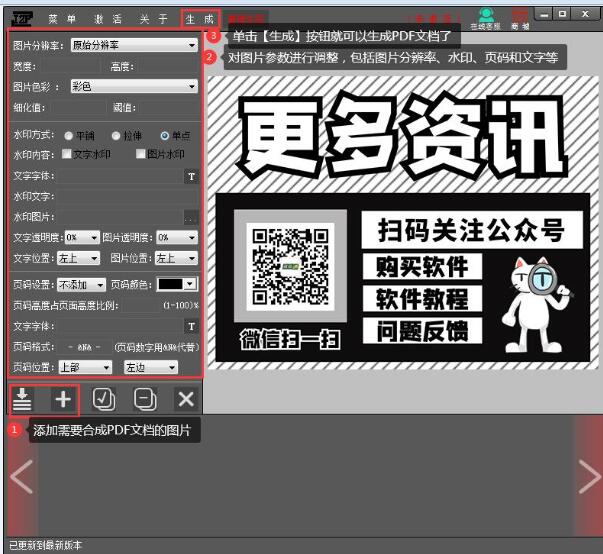Click the import image list icon

(22, 399)
